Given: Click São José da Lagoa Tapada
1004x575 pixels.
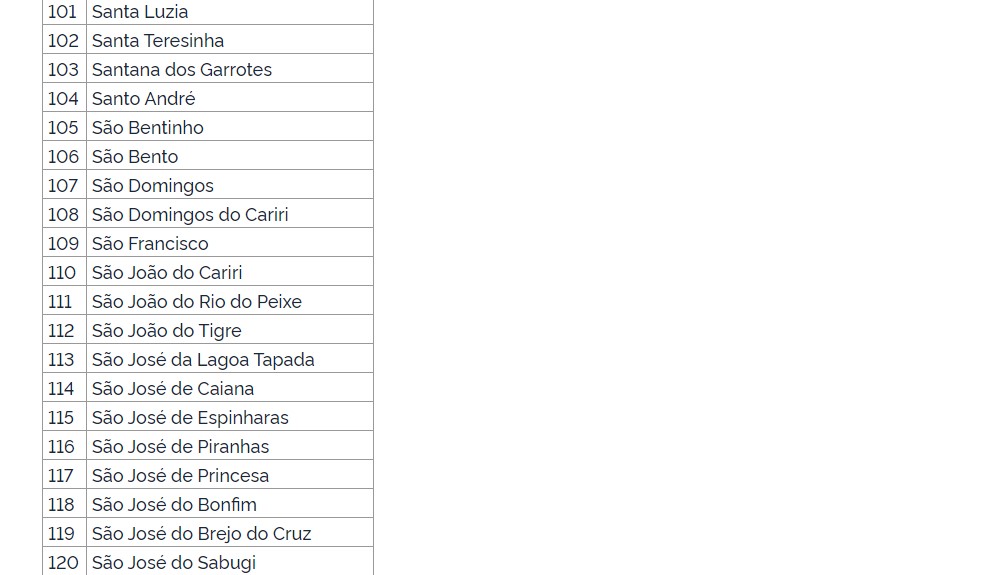Looking at the screenshot, I should coord(203,360).
